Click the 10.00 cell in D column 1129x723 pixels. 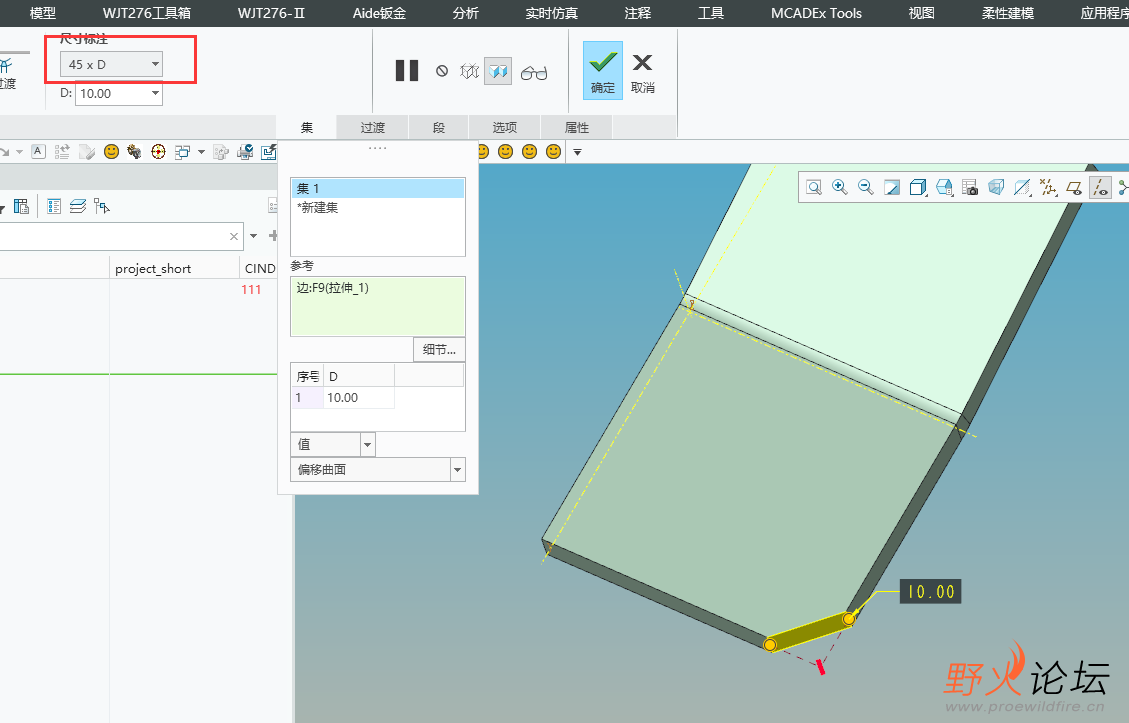(x=359, y=398)
